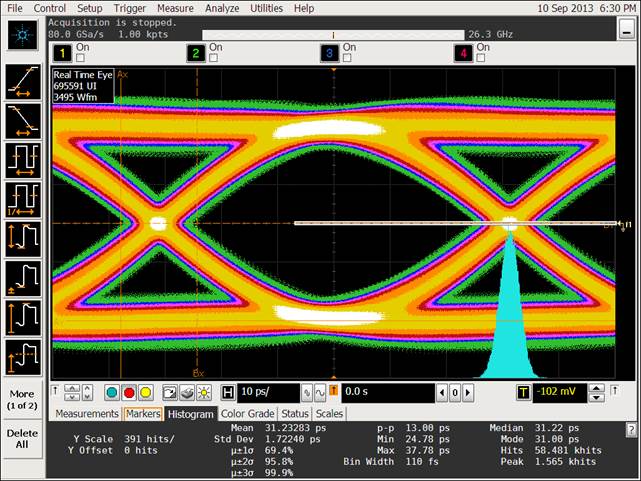Open the Measure menu

tap(175, 8)
